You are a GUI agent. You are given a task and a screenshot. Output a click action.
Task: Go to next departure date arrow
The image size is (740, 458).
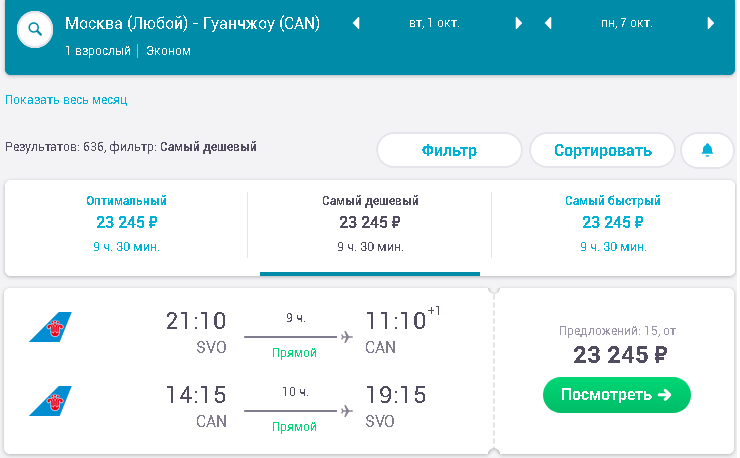tap(519, 23)
